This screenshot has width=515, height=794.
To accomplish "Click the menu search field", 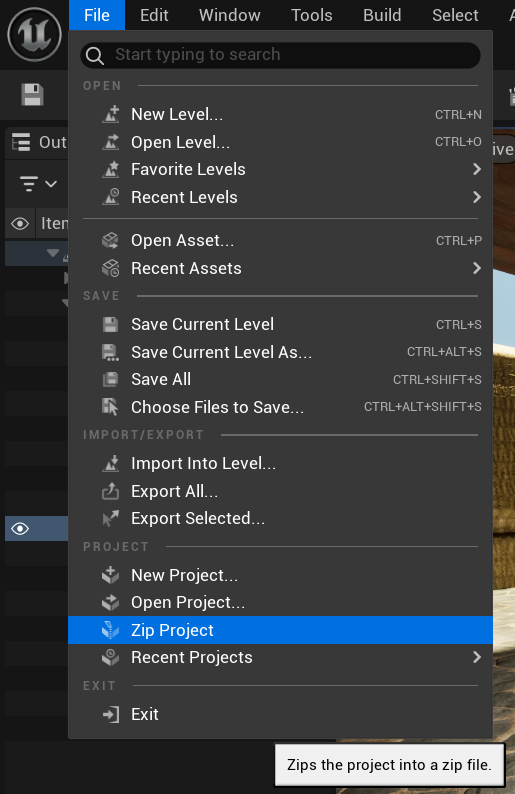I will pyautogui.click(x=280, y=55).
